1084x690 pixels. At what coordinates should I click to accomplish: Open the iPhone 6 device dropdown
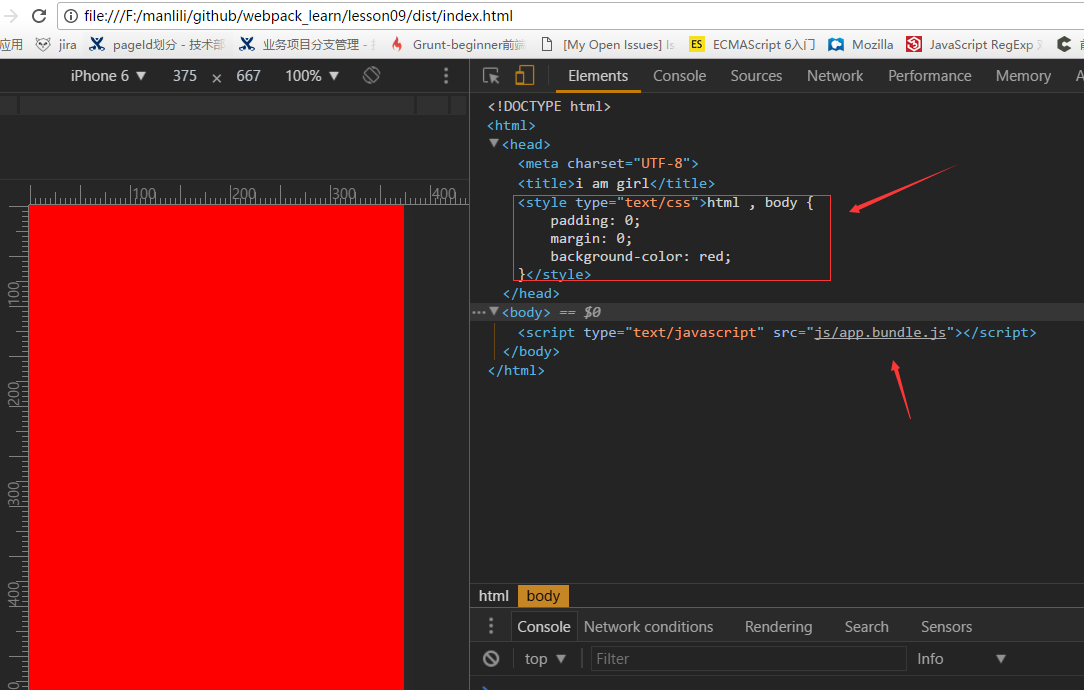click(108, 76)
